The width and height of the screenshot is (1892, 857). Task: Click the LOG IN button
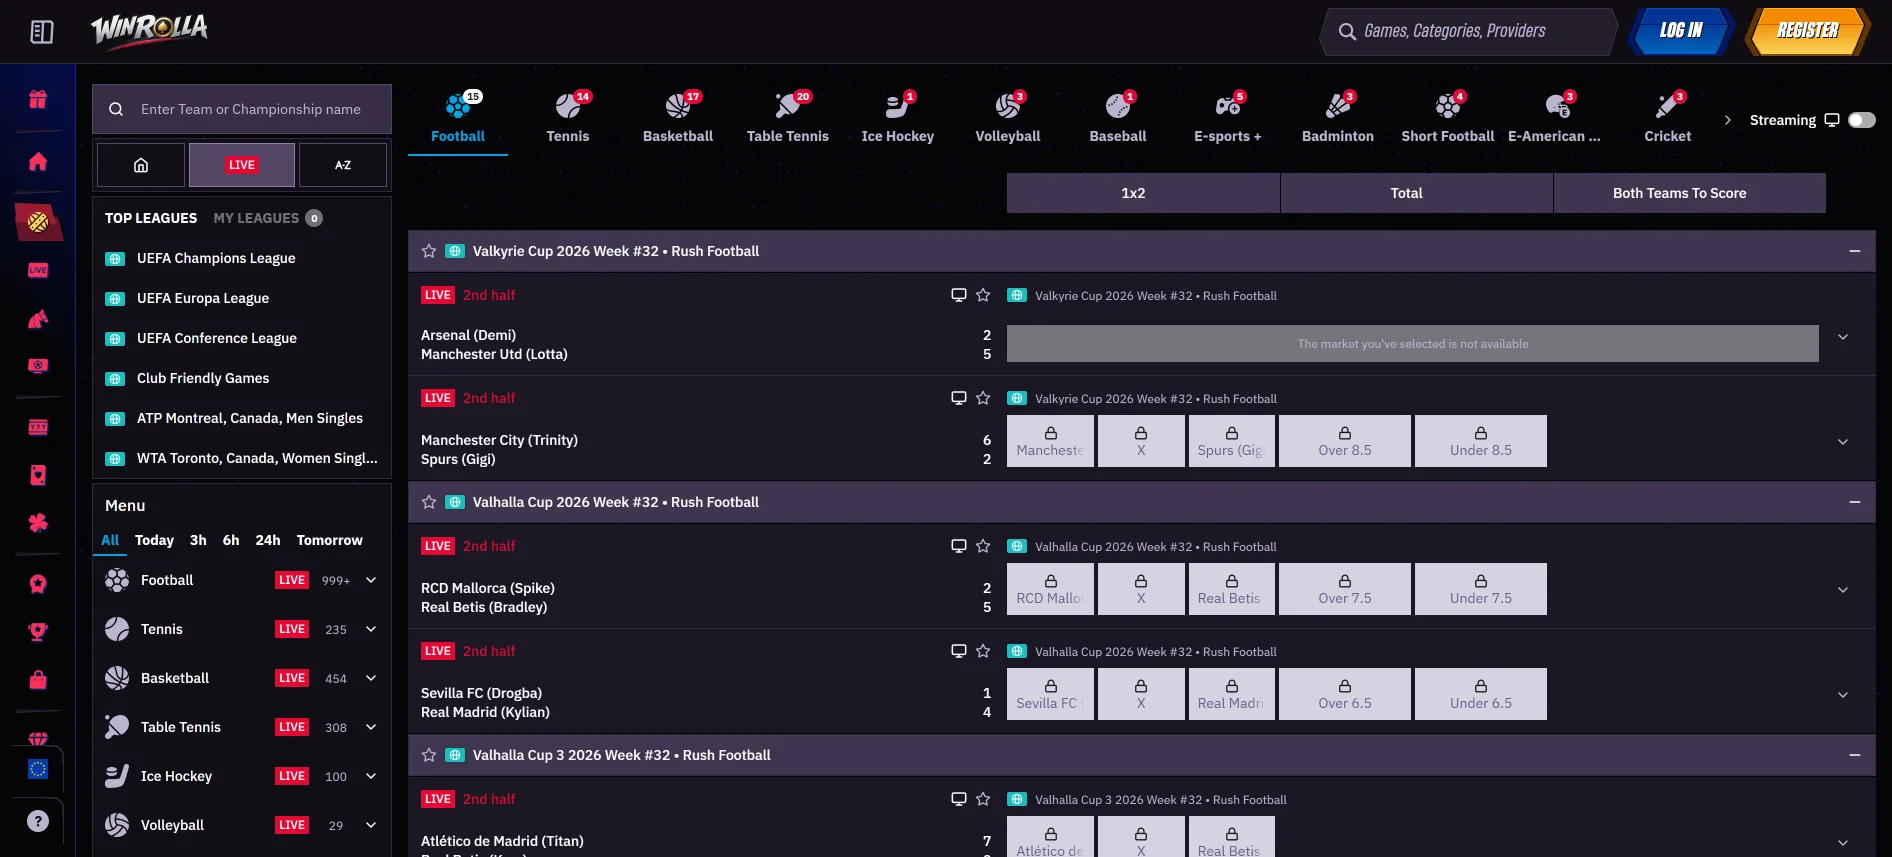pos(1681,31)
